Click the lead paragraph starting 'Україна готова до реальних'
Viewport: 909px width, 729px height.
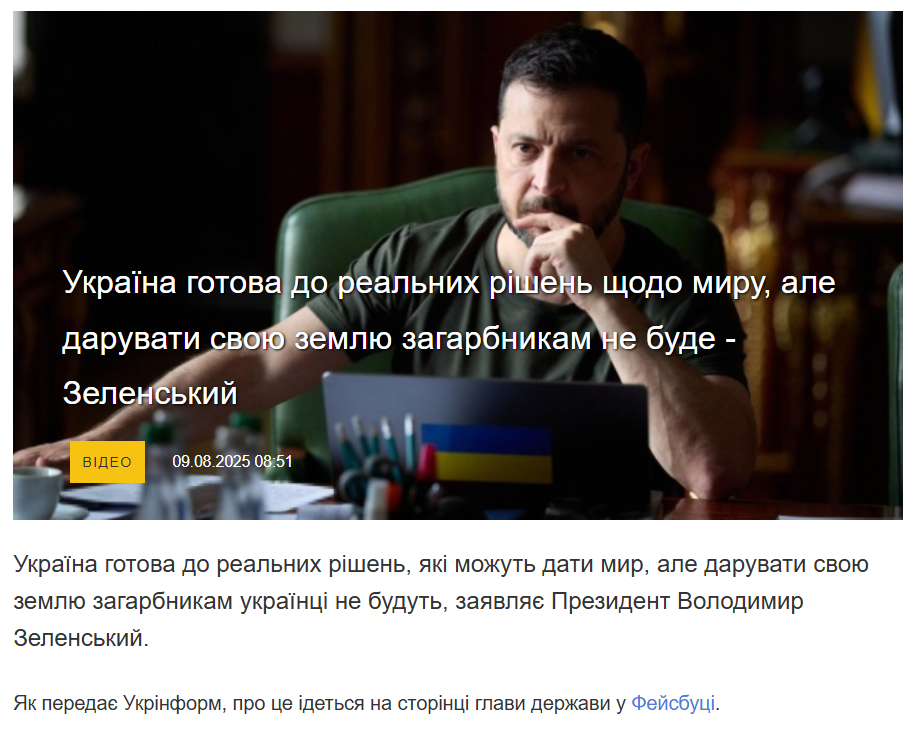tap(441, 601)
